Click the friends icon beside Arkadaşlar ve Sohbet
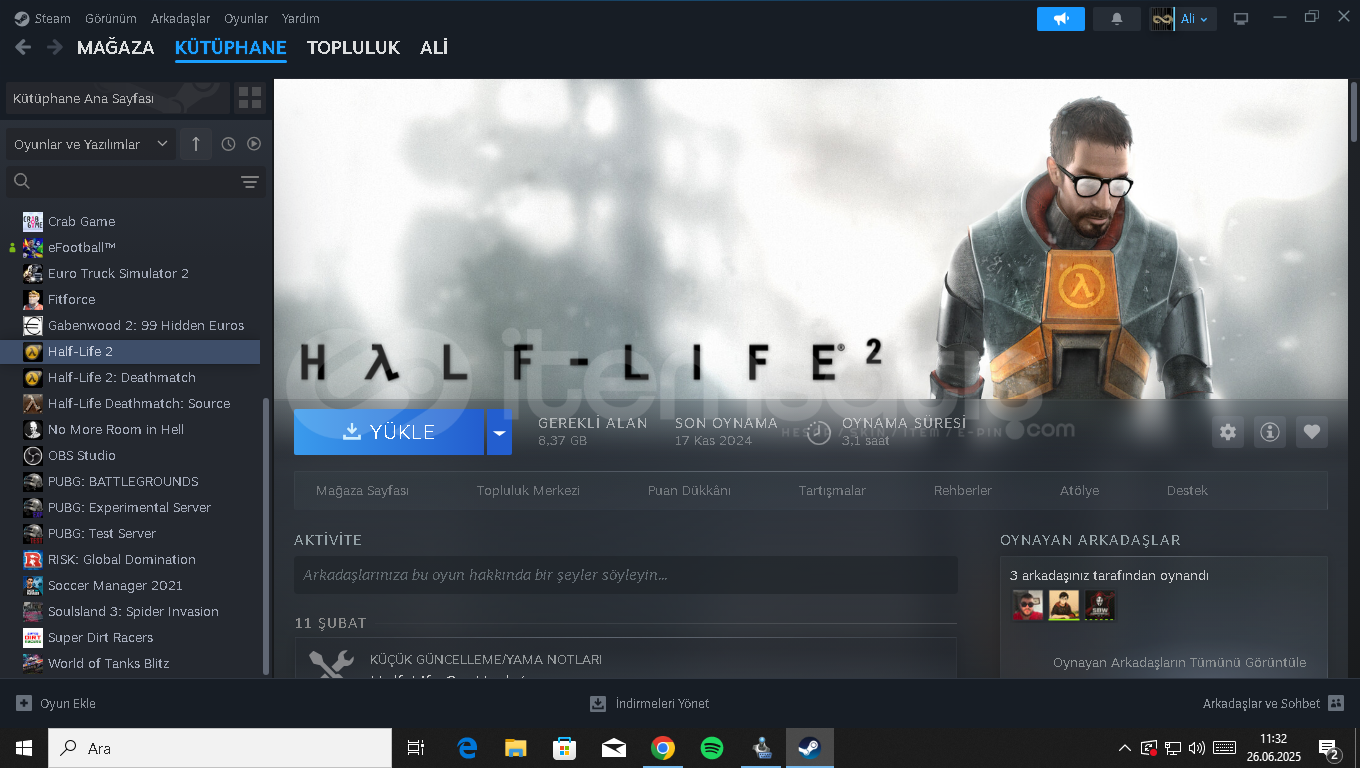1360x768 pixels. click(1336, 703)
